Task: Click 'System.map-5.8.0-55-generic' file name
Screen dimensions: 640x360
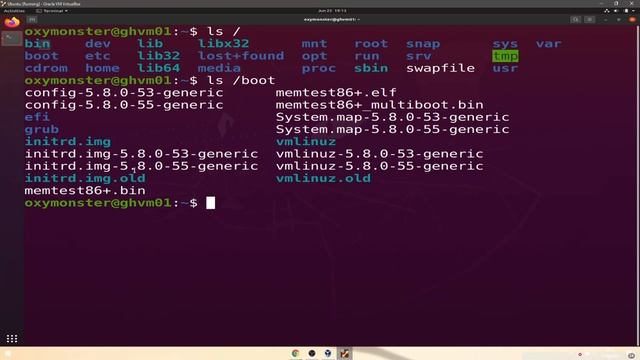Action: click(x=393, y=129)
